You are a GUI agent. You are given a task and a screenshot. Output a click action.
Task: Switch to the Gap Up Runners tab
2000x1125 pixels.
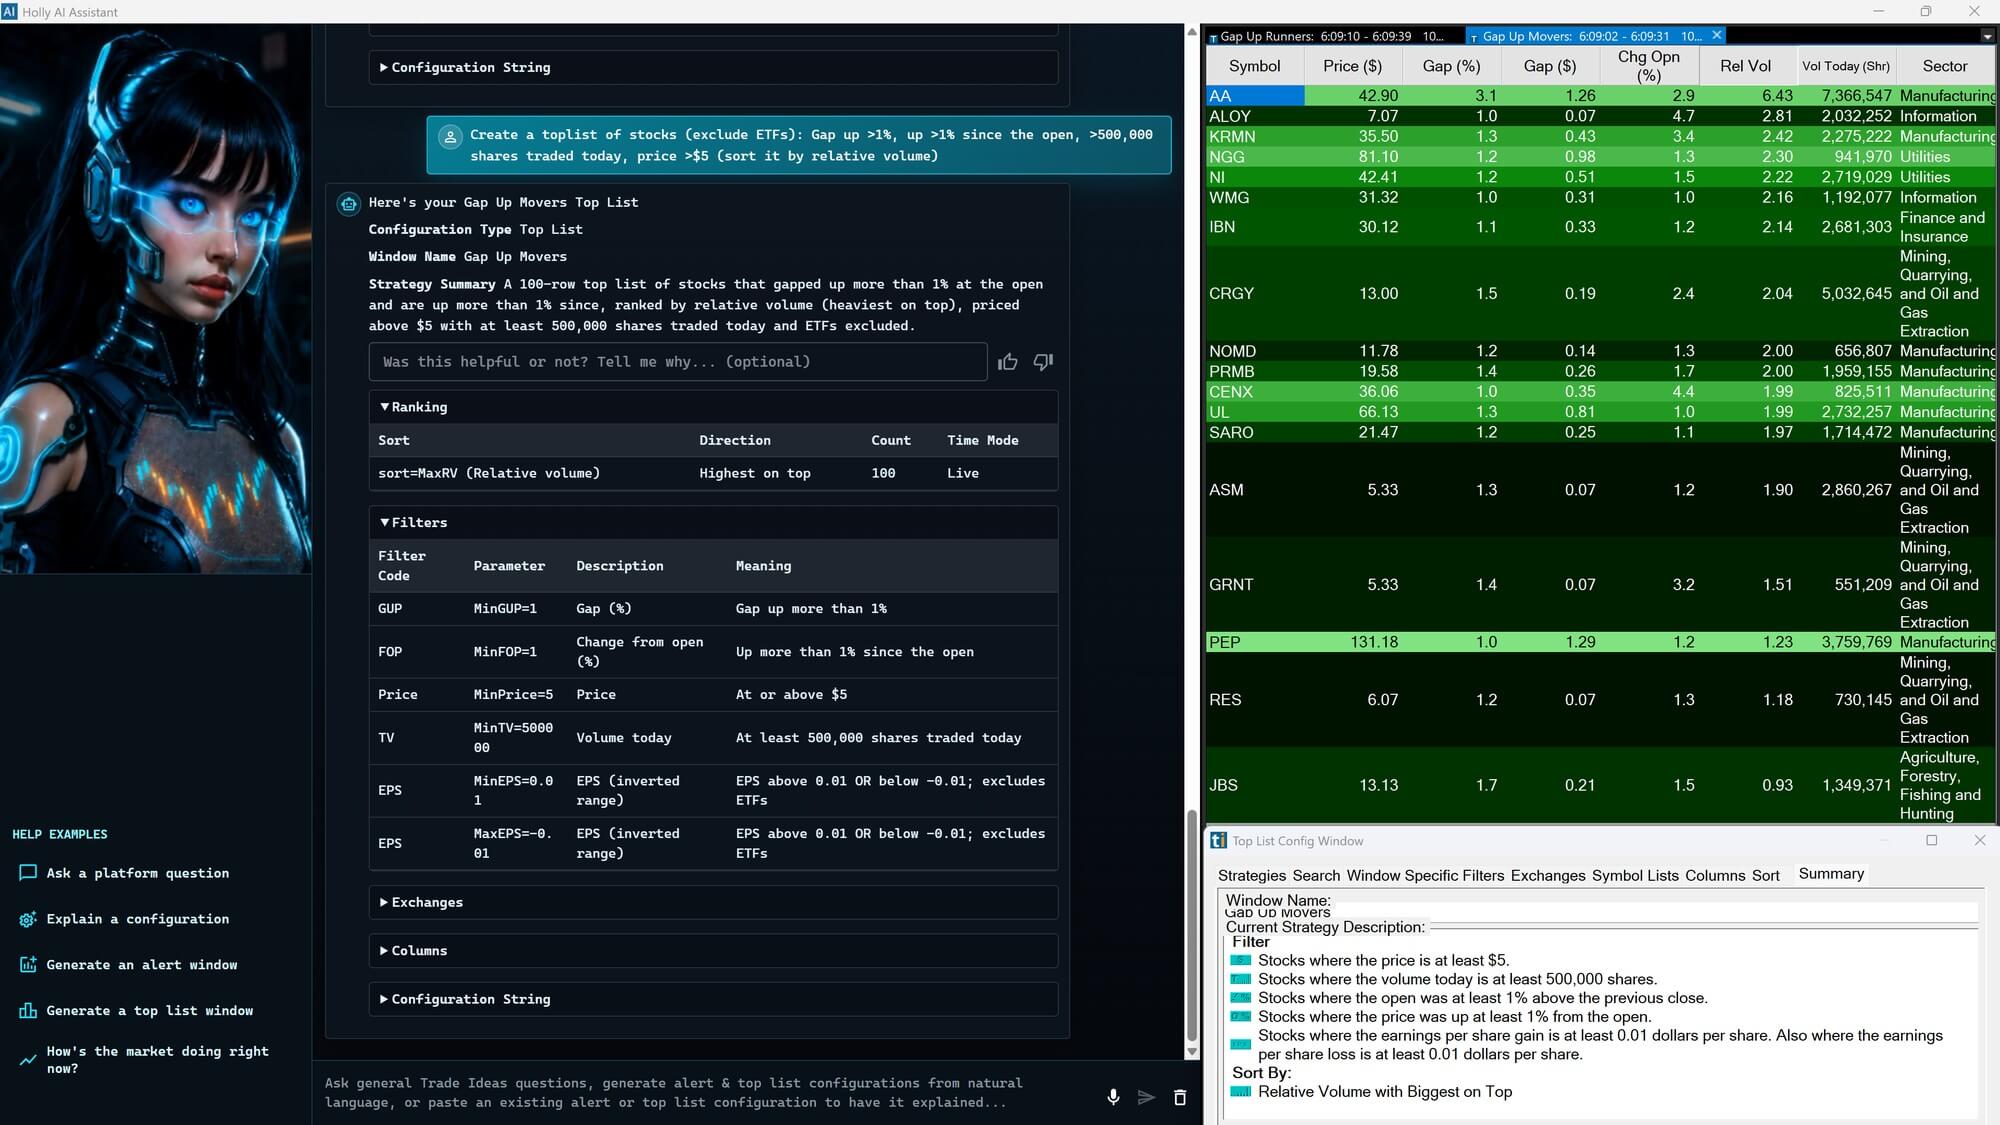(1334, 36)
